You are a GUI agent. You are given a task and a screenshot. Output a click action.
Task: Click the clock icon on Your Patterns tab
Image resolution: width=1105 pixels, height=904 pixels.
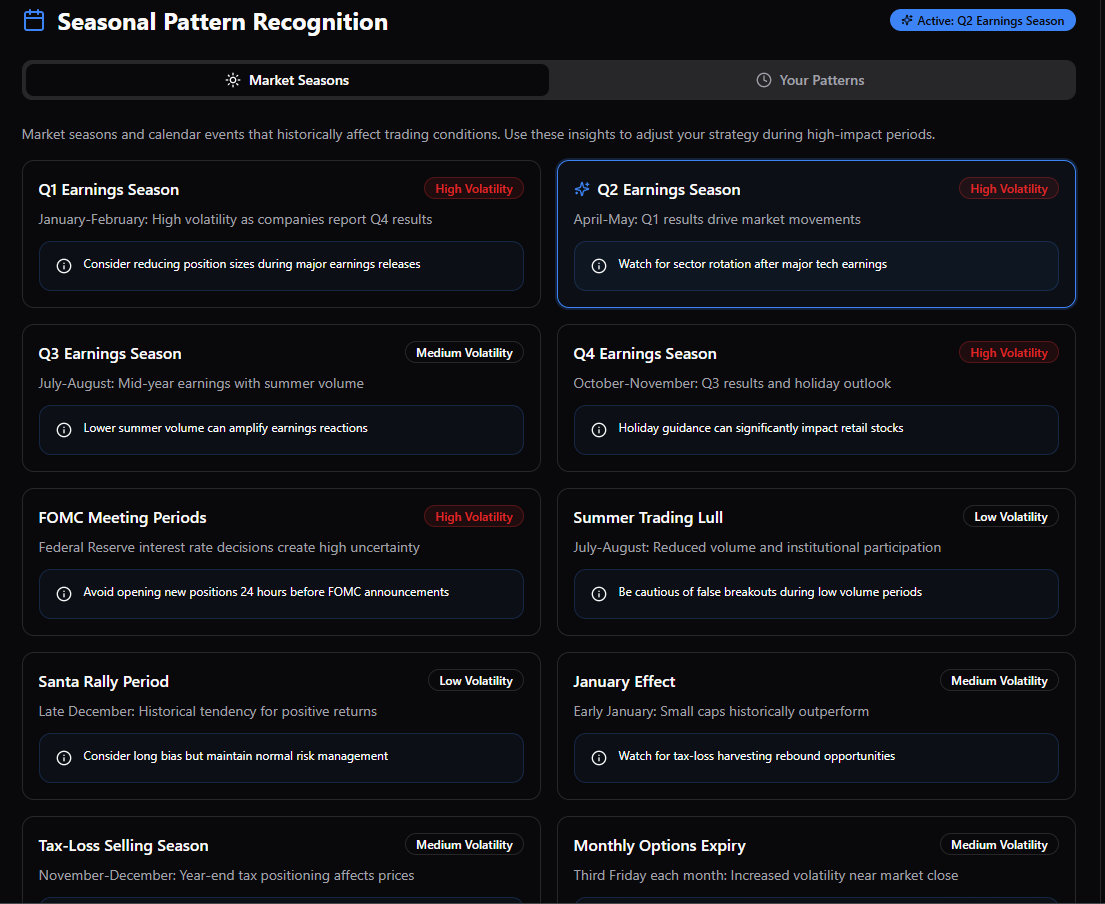pyautogui.click(x=763, y=80)
